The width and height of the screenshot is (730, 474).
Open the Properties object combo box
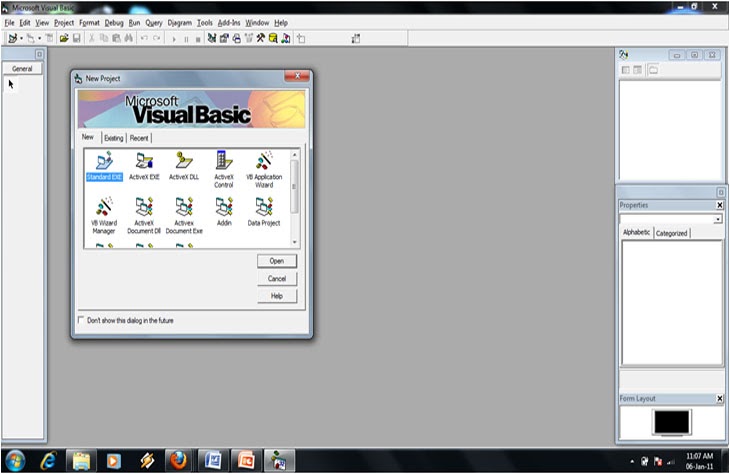click(671, 219)
